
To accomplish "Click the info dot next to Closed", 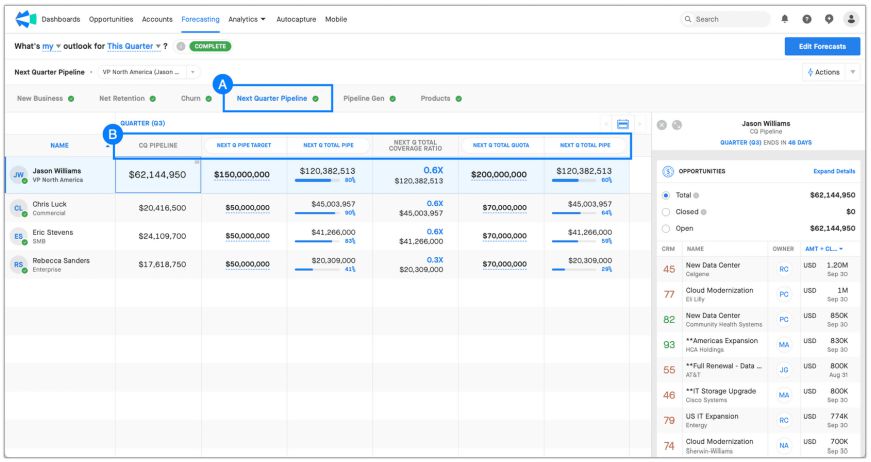I will pos(704,212).
